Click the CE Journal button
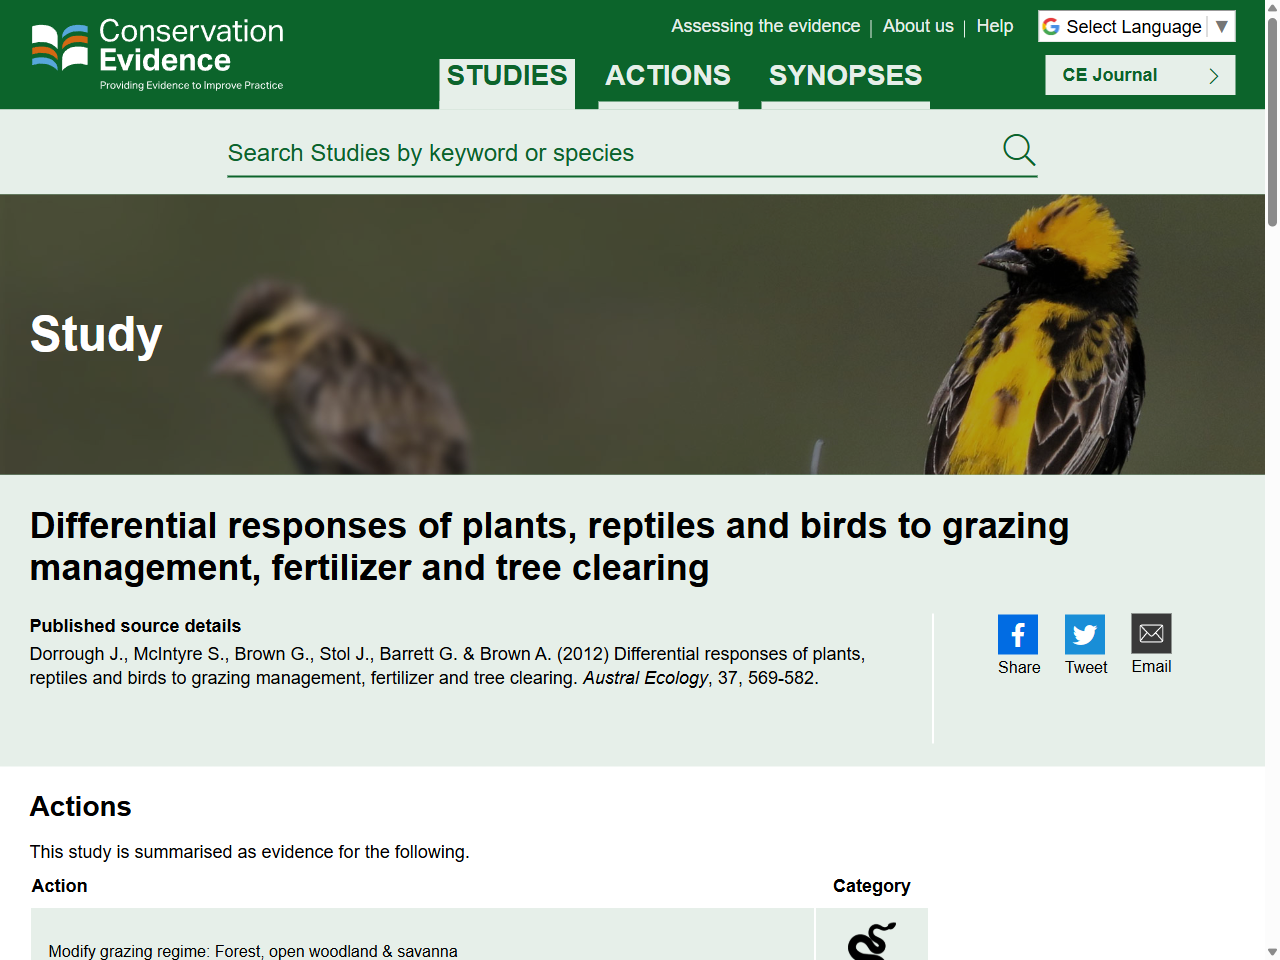 1140,74
